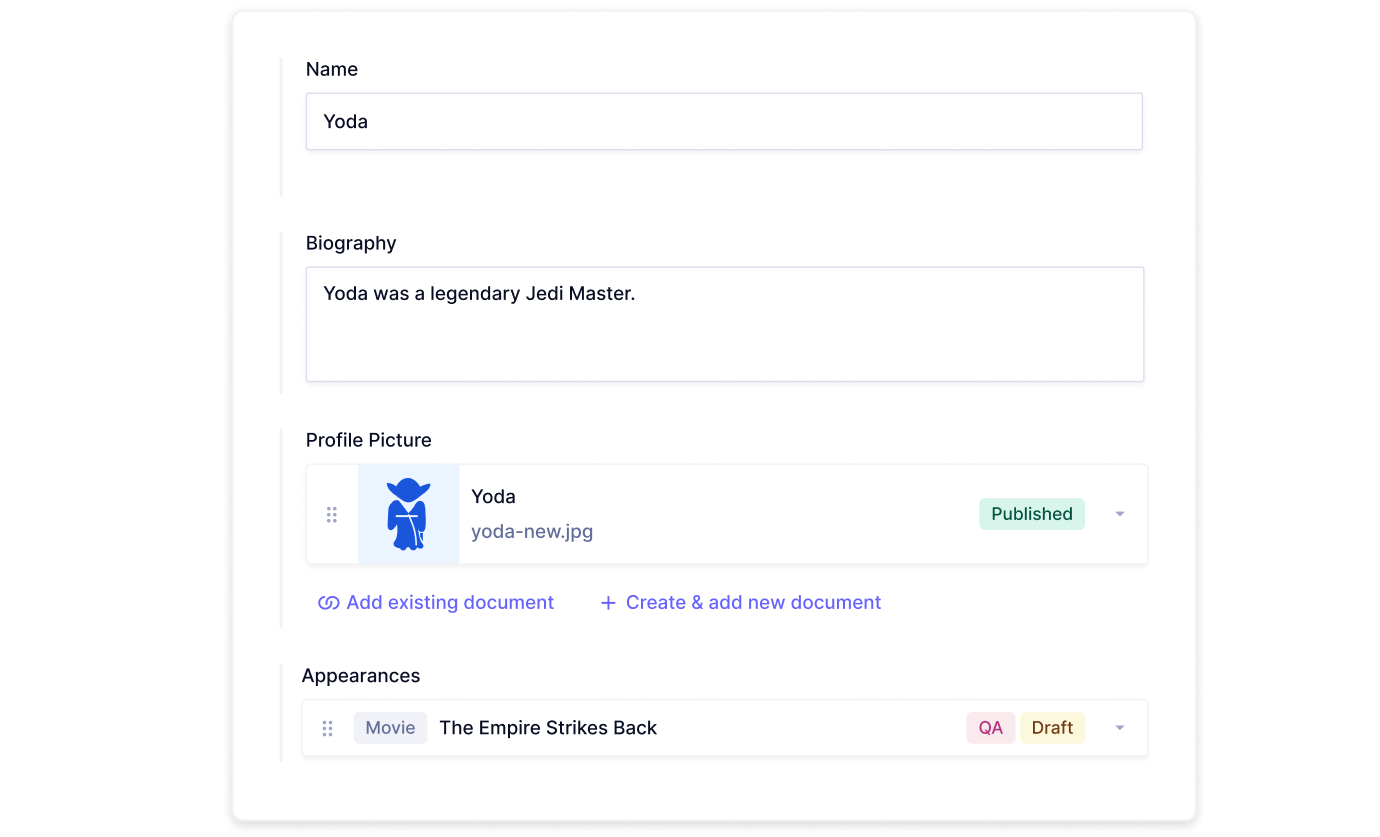Screen dimensions: 1380x837
Task: Click the Appearances field label
Action: pos(361,676)
